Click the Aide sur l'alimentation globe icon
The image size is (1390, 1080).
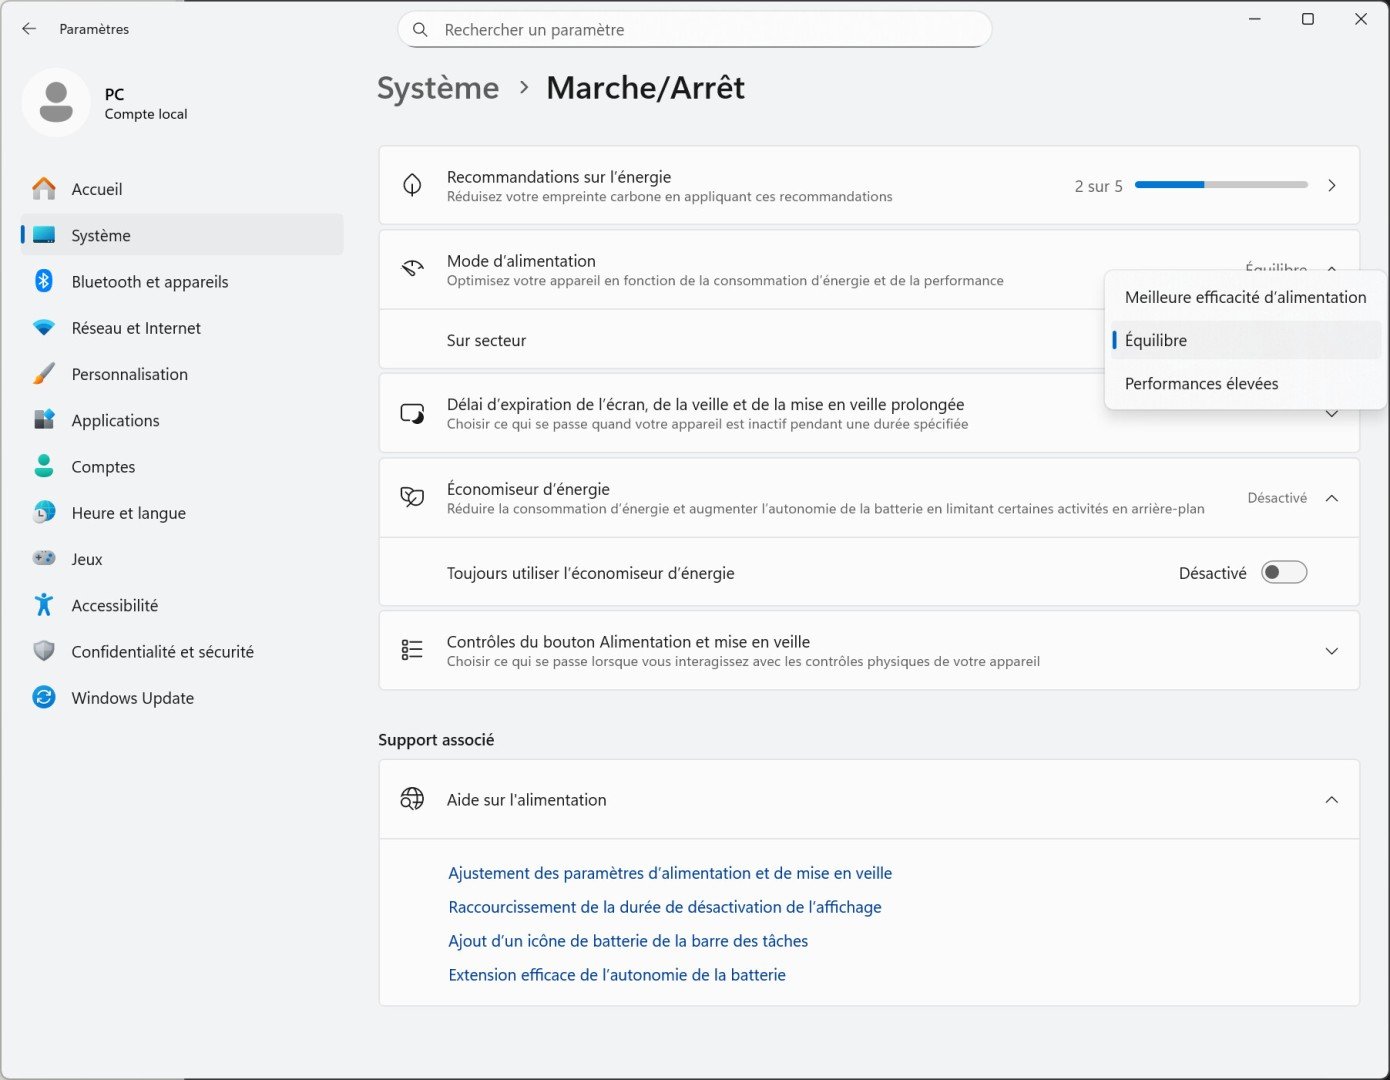tap(412, 799)
